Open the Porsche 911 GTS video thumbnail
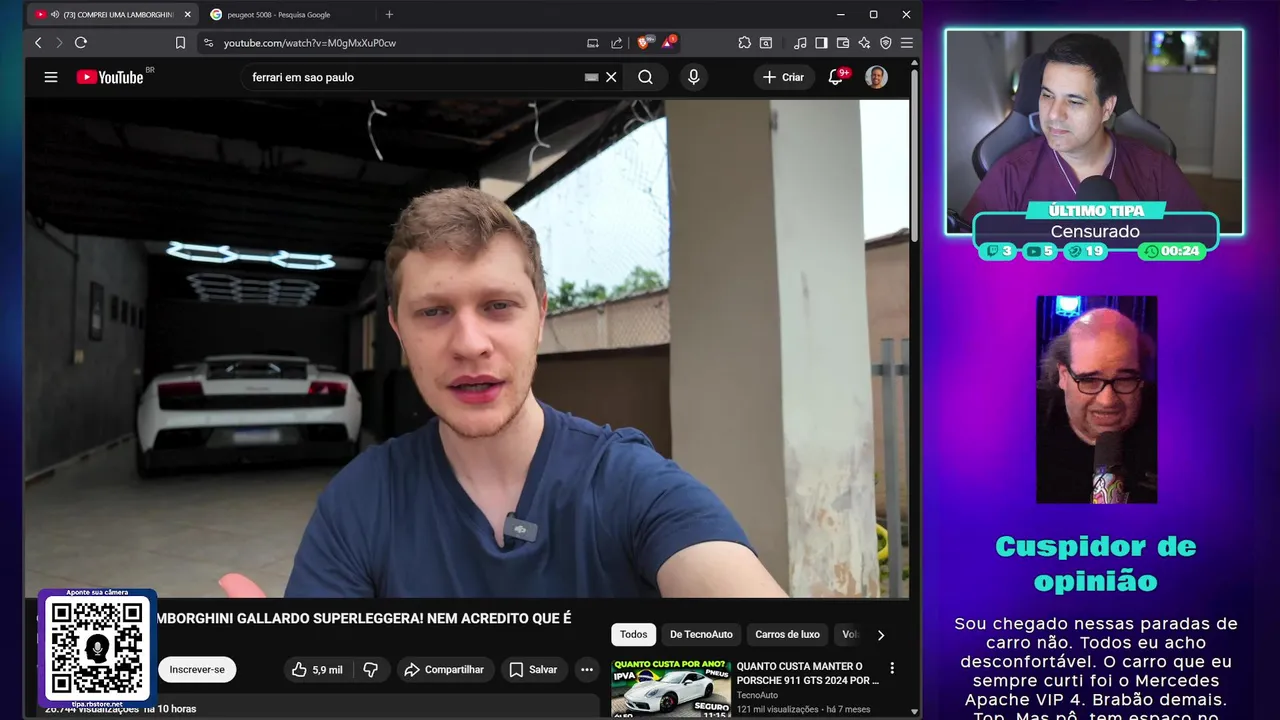1280x720 pixels. pos(670,688)
